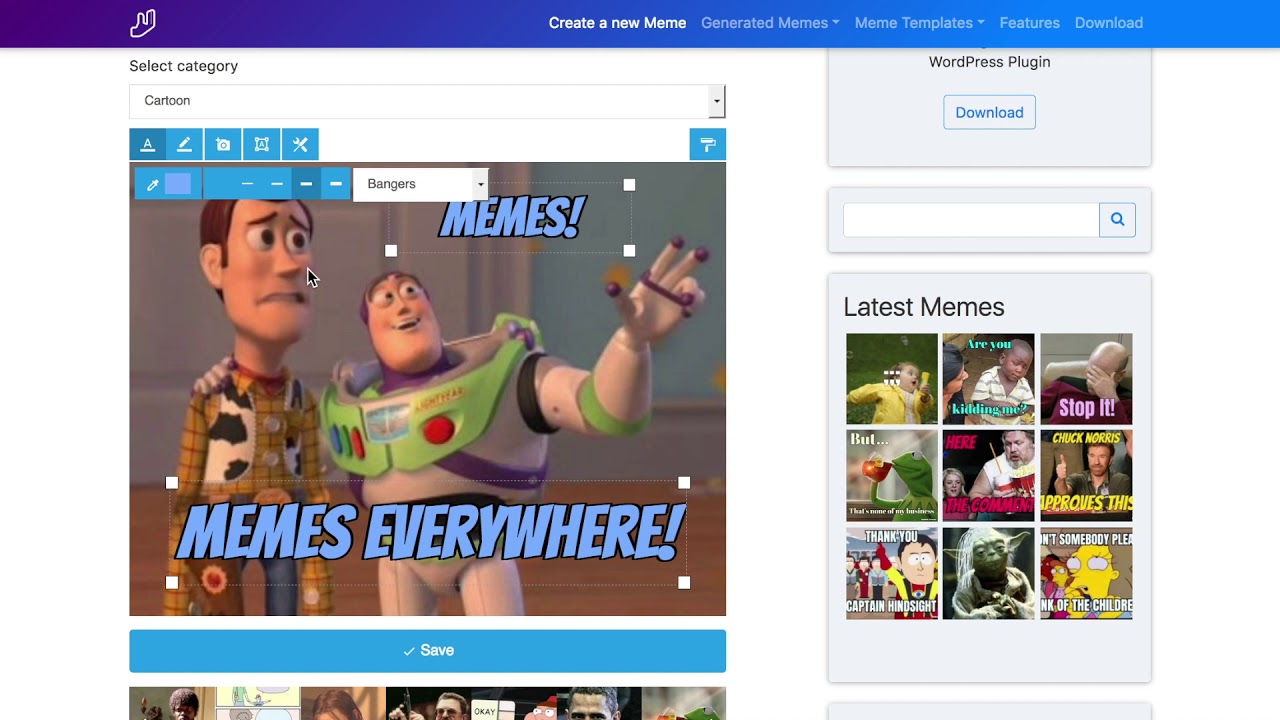Select the pencil drawing tool
Screen dimensions: 1280x720
[x=184, y=145]
